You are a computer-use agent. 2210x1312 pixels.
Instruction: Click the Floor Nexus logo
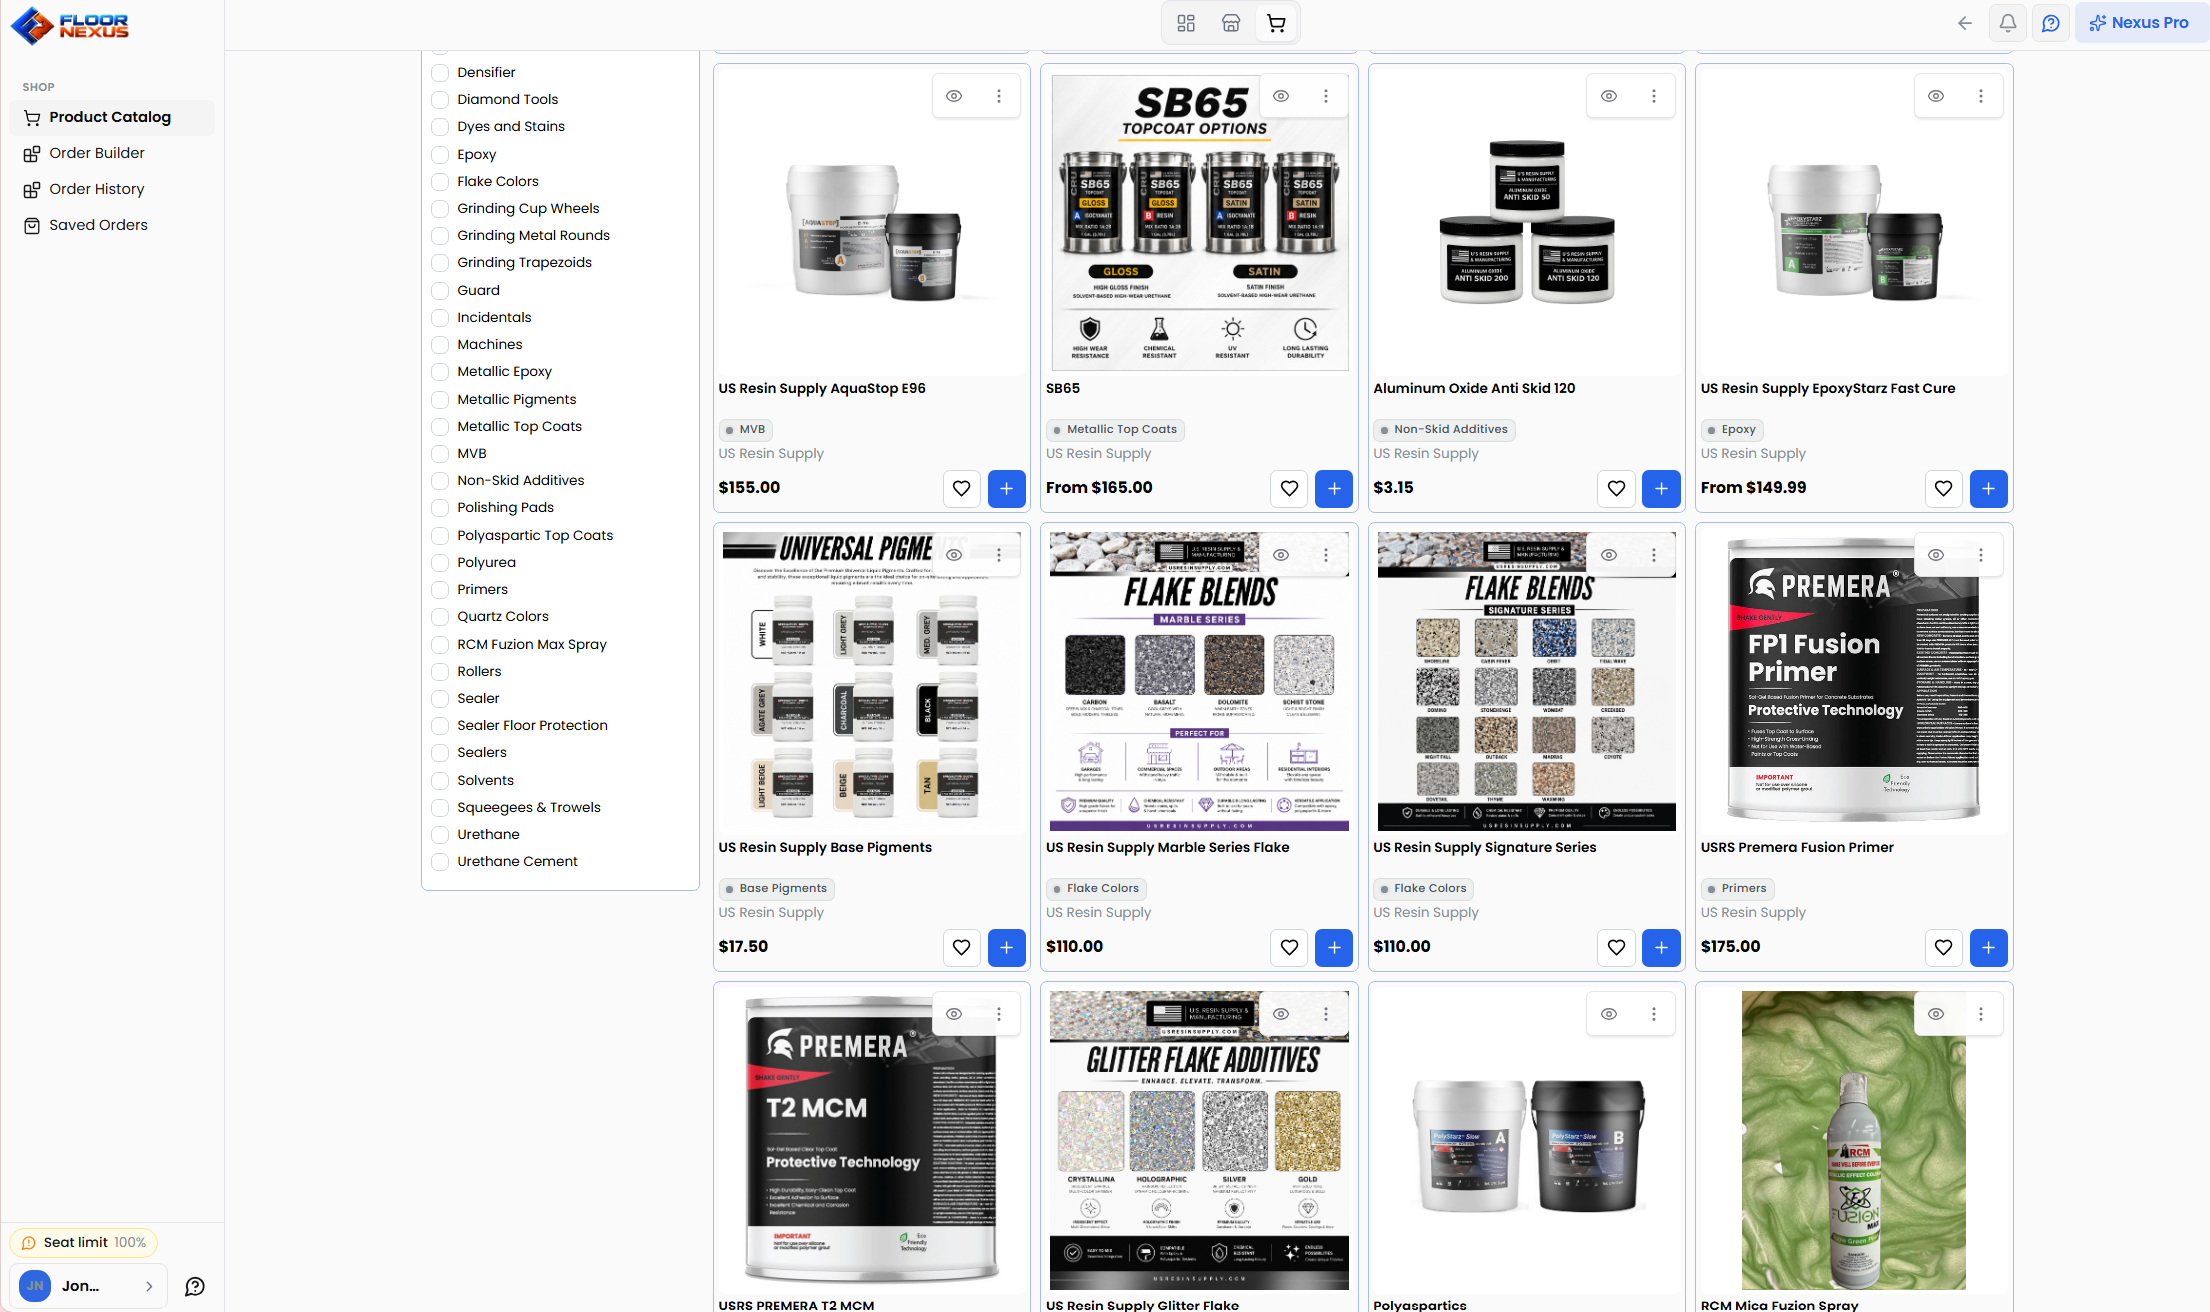pyautogui.click(x=70, y=25)
